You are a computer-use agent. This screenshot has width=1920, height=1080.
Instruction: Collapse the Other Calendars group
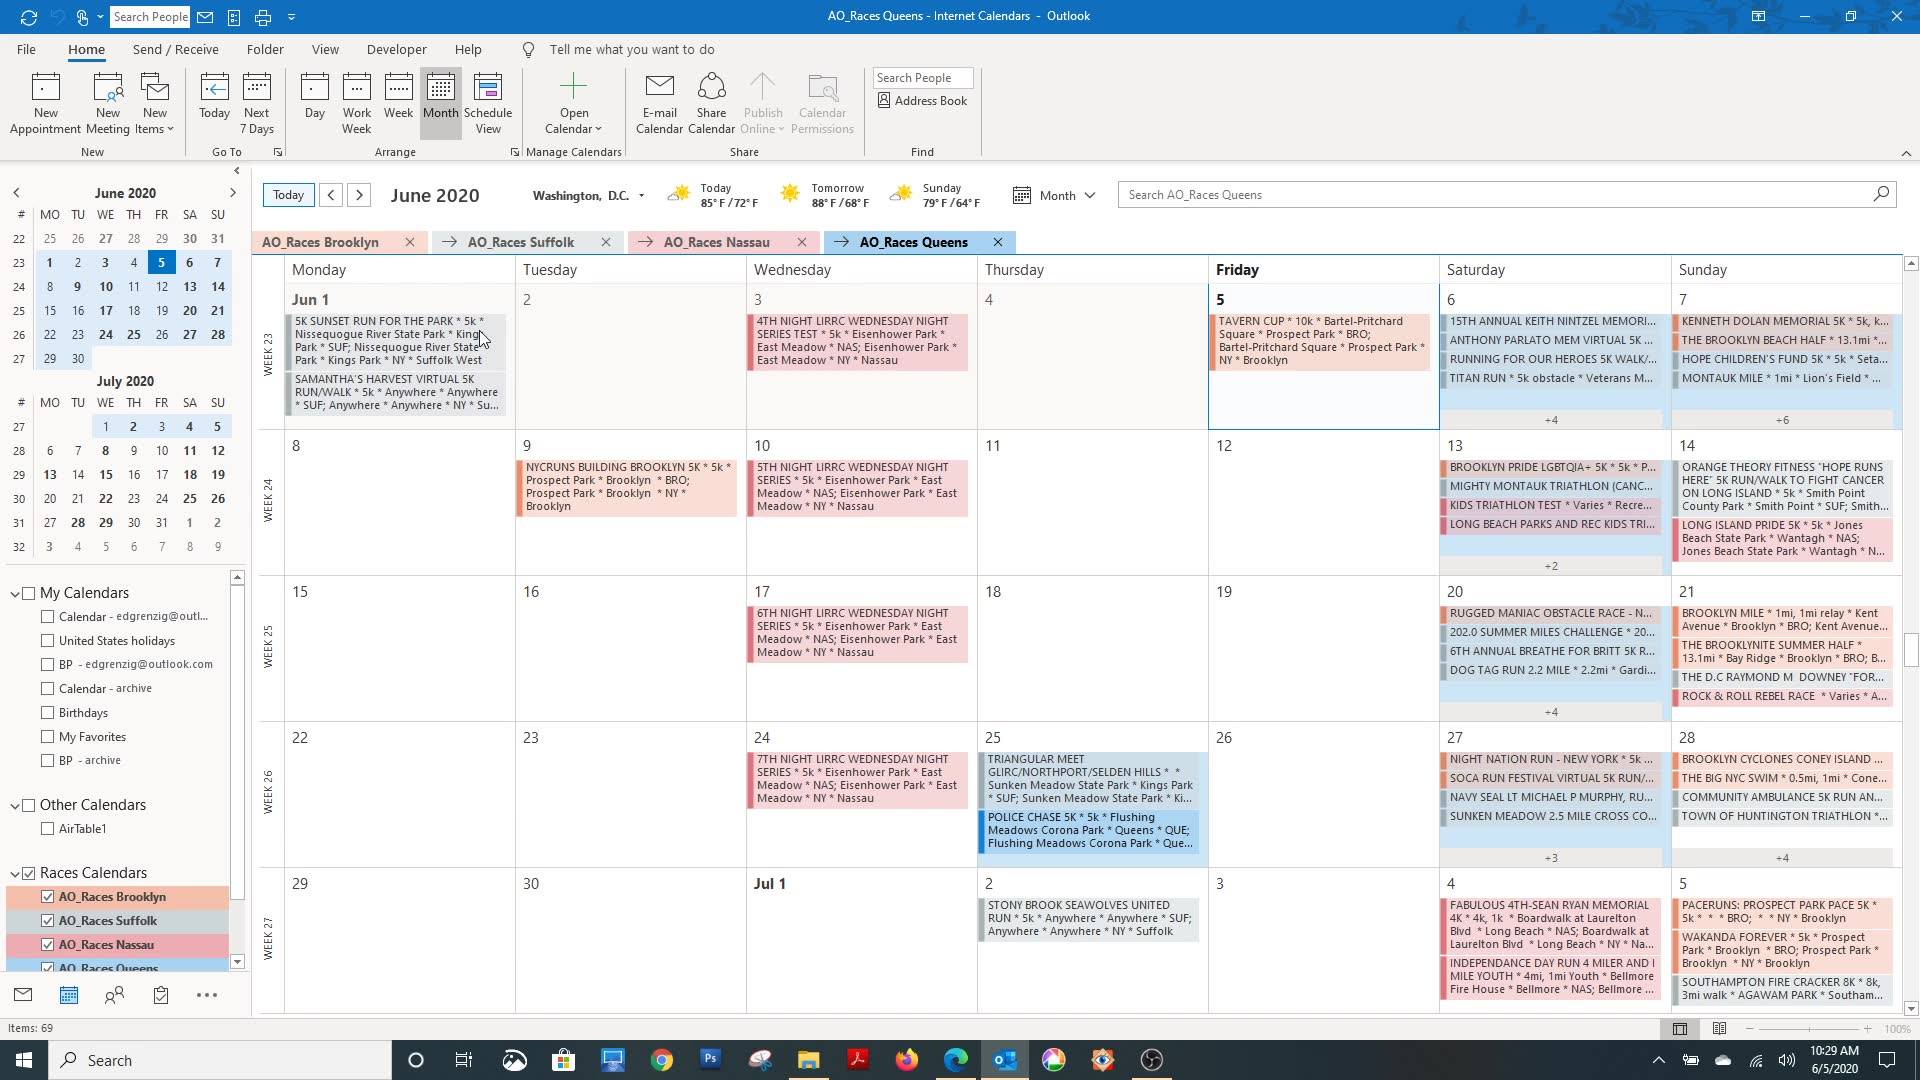15,806
